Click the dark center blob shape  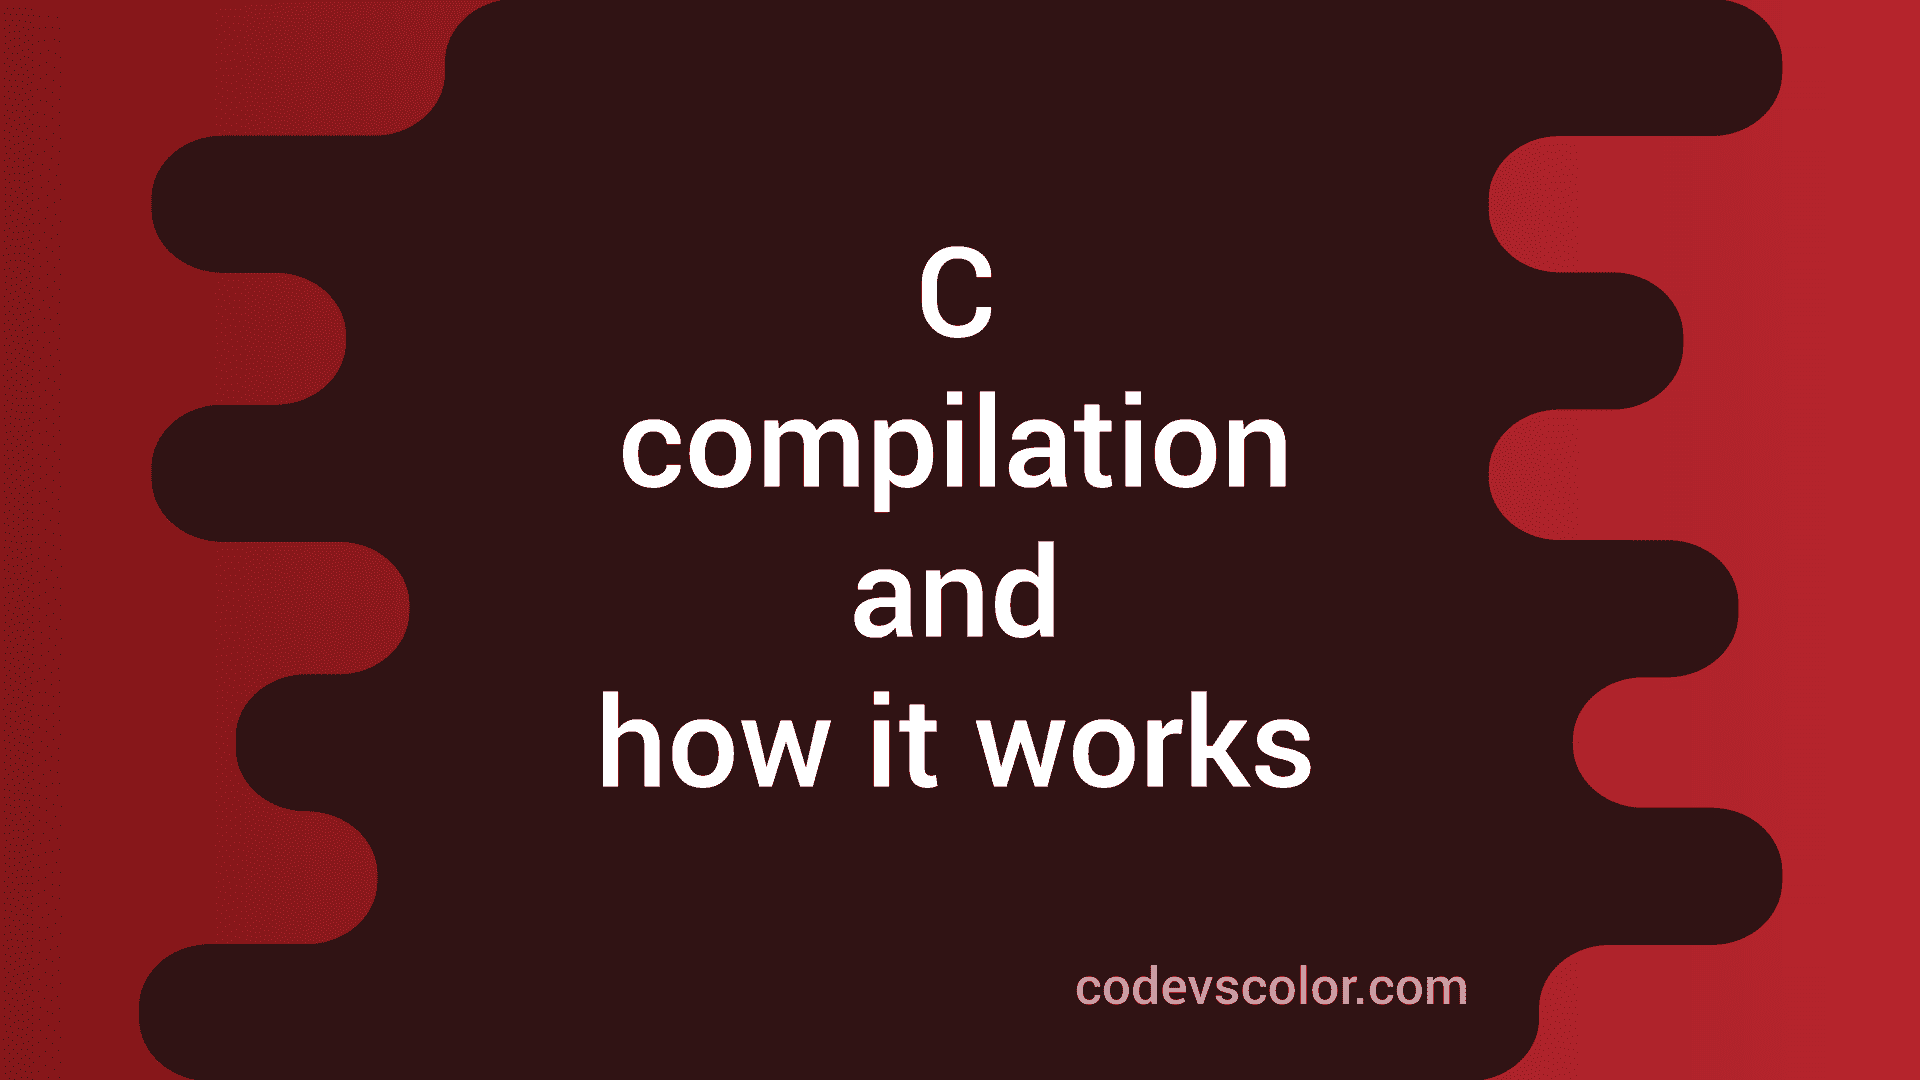(960, 541)
